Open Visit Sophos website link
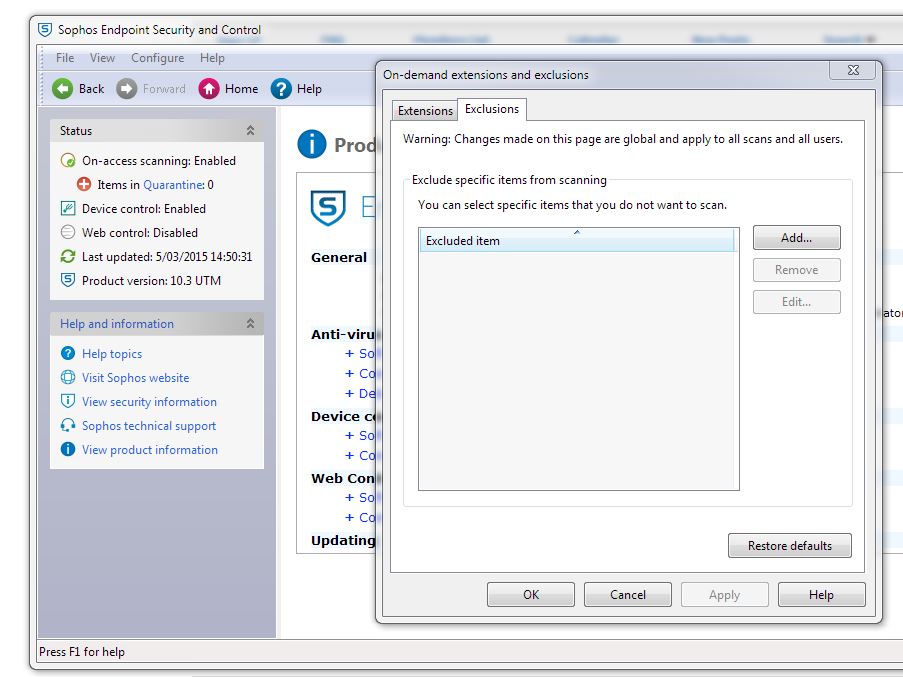Viewport: 903px width, 677px height. tap(135, 378)
